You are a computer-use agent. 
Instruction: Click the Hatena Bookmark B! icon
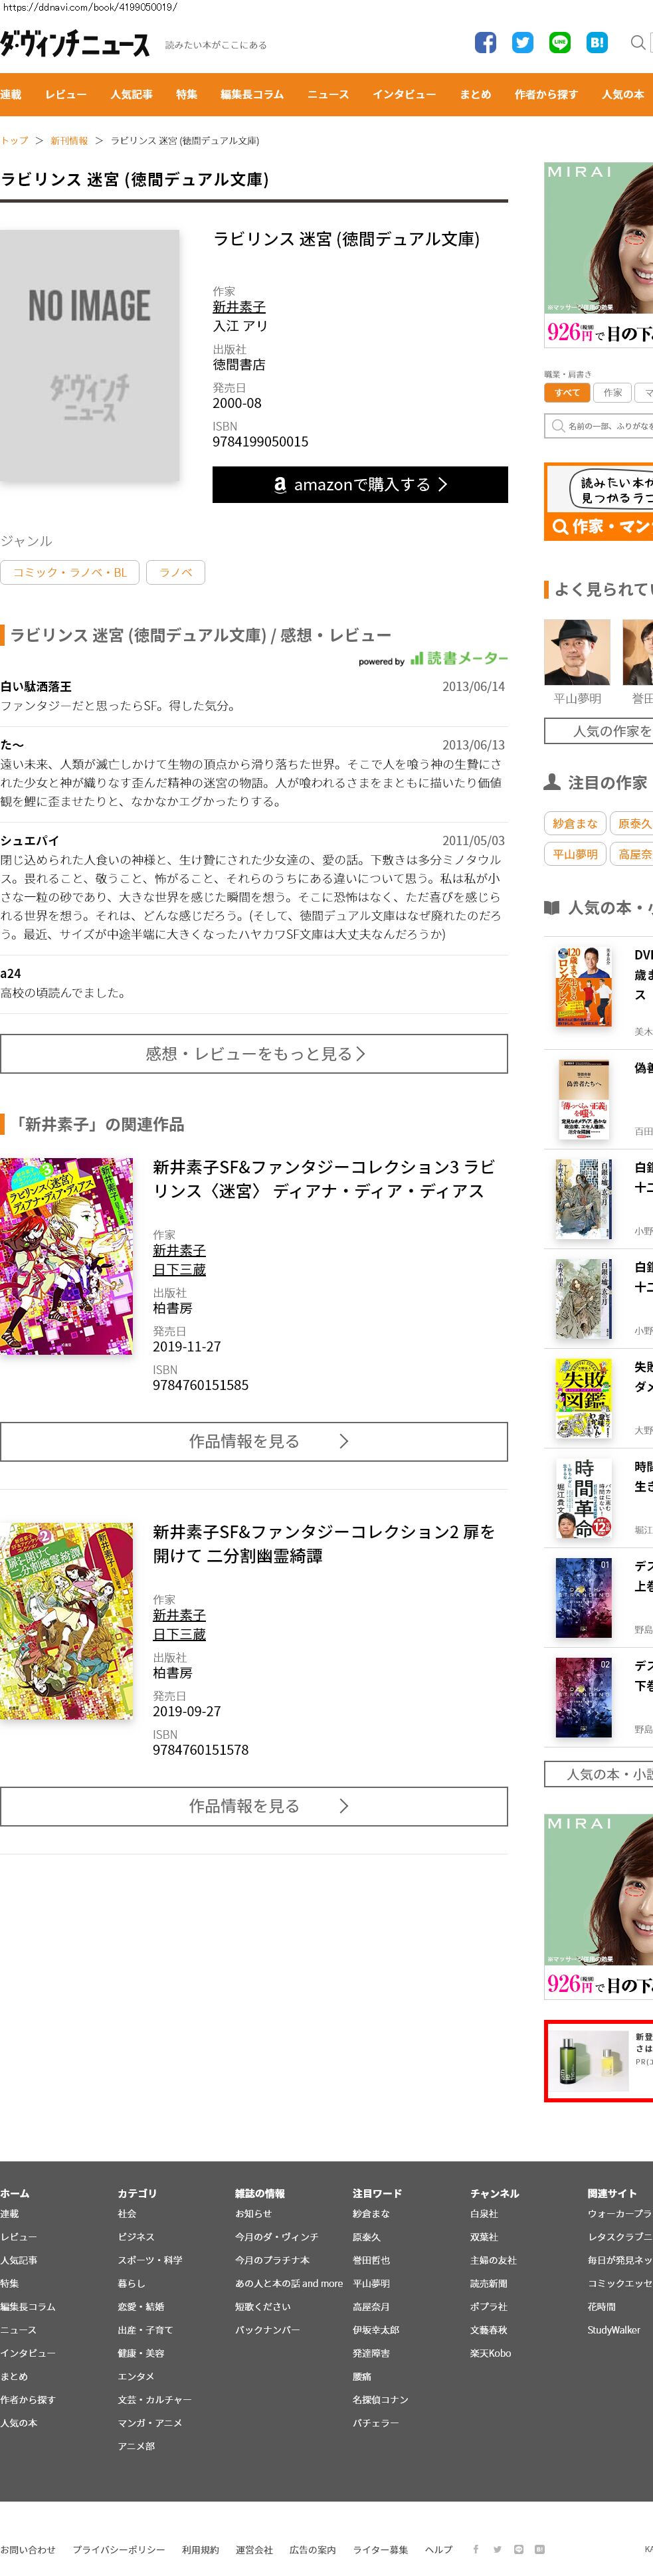tap(596, 42)
